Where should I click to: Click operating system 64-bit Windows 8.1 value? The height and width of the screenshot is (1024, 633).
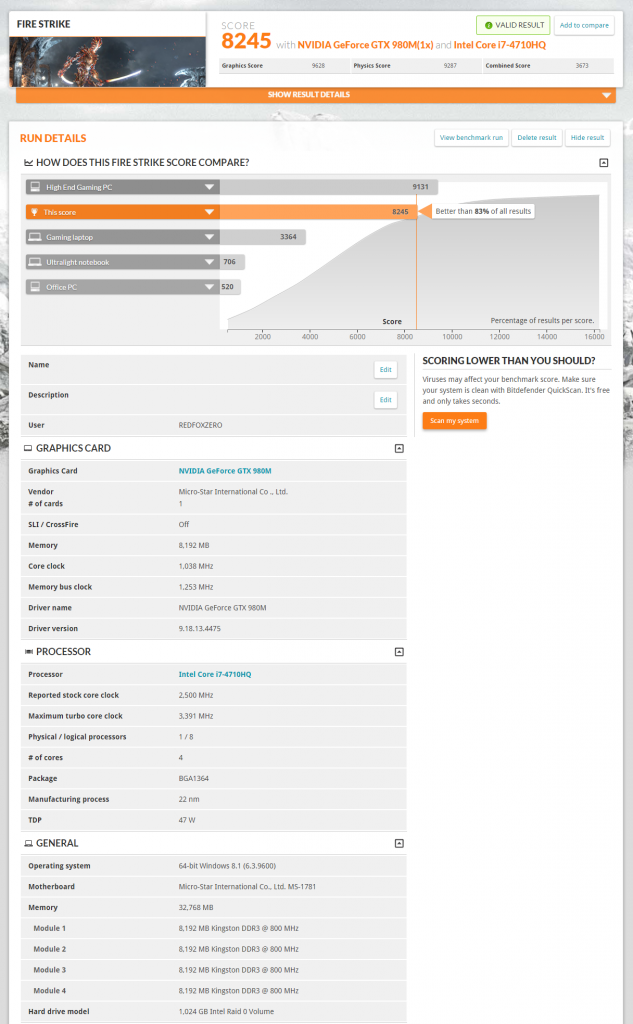click(x=227, y=866)
